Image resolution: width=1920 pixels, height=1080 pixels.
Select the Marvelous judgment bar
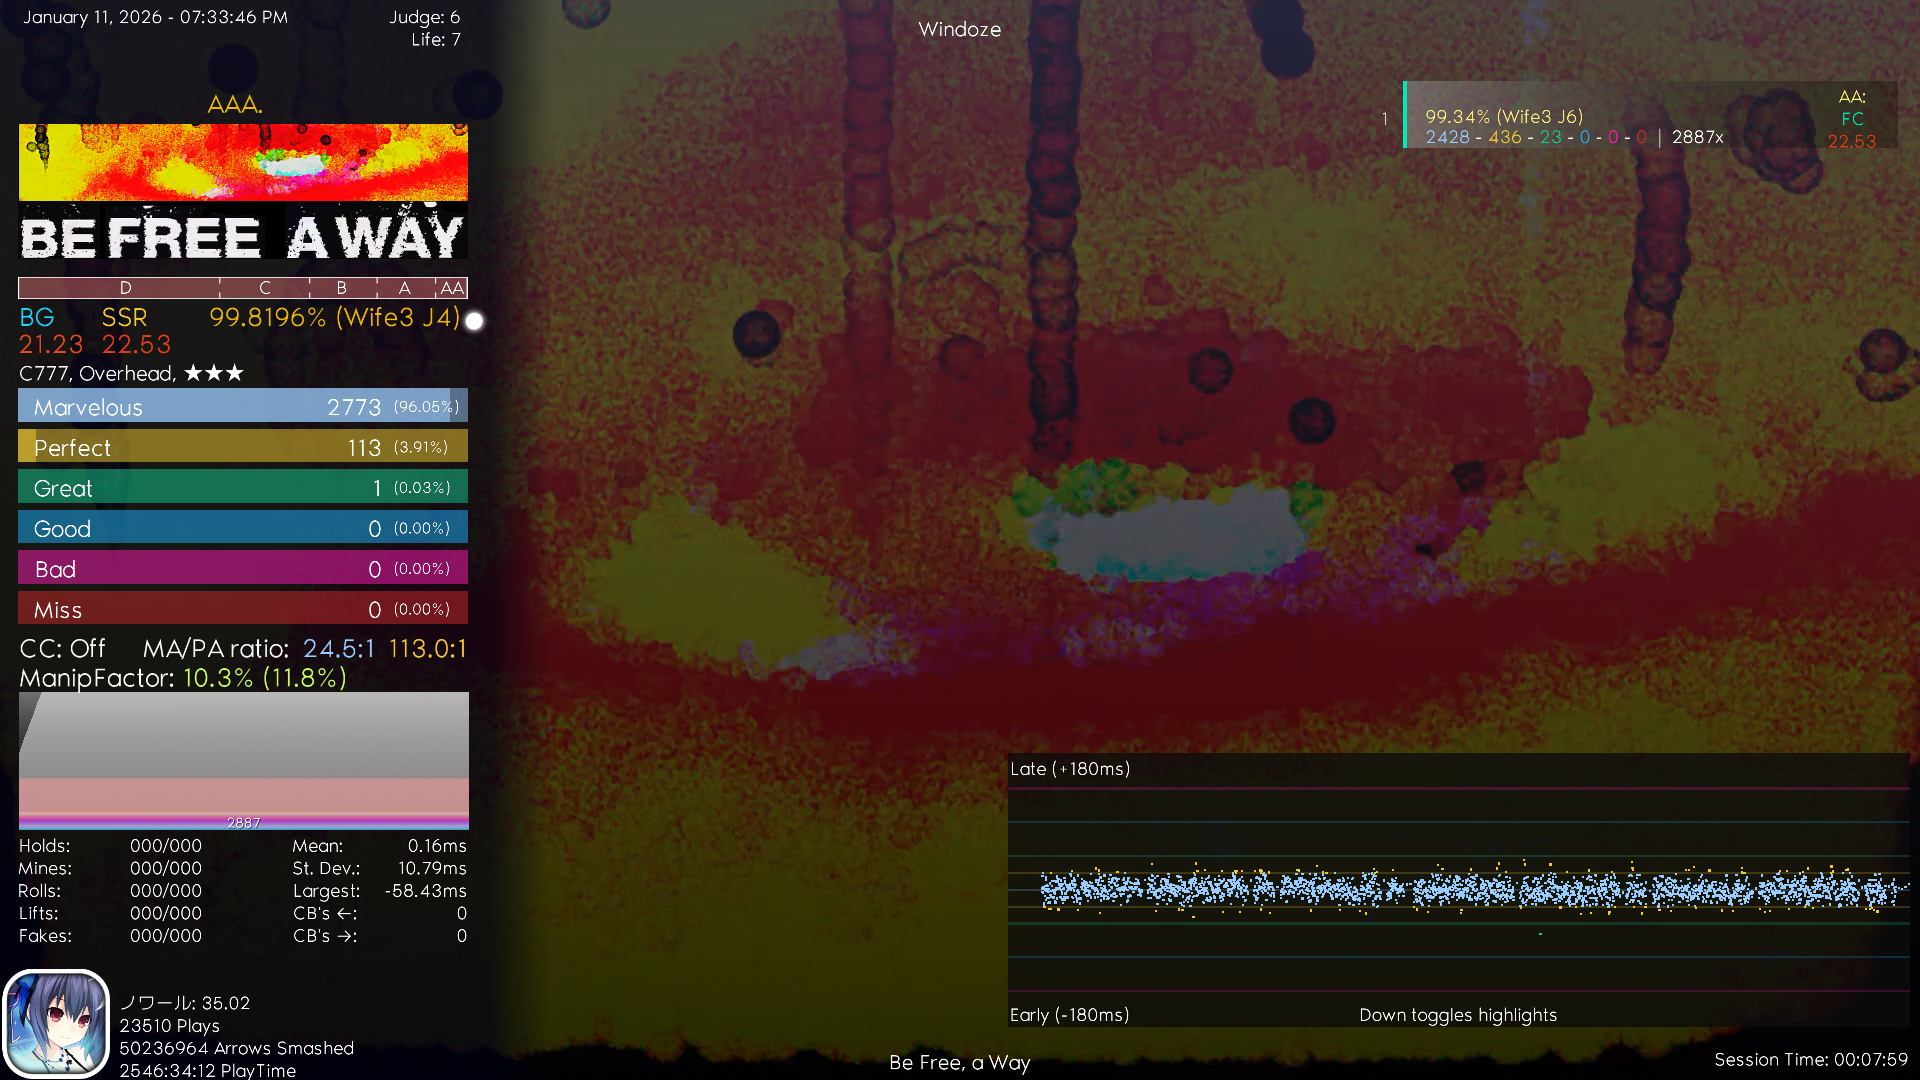(242, 407)
